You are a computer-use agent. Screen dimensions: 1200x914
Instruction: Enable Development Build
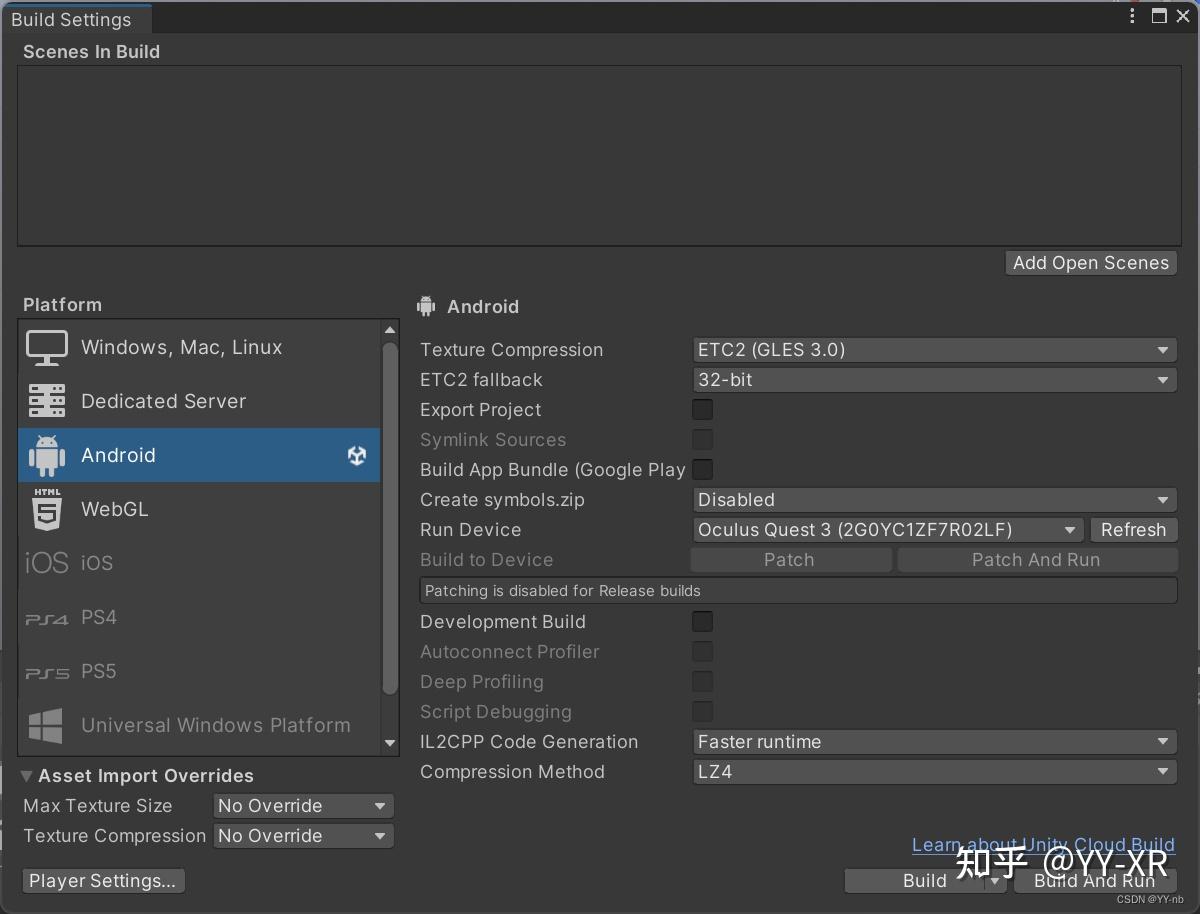702,621
